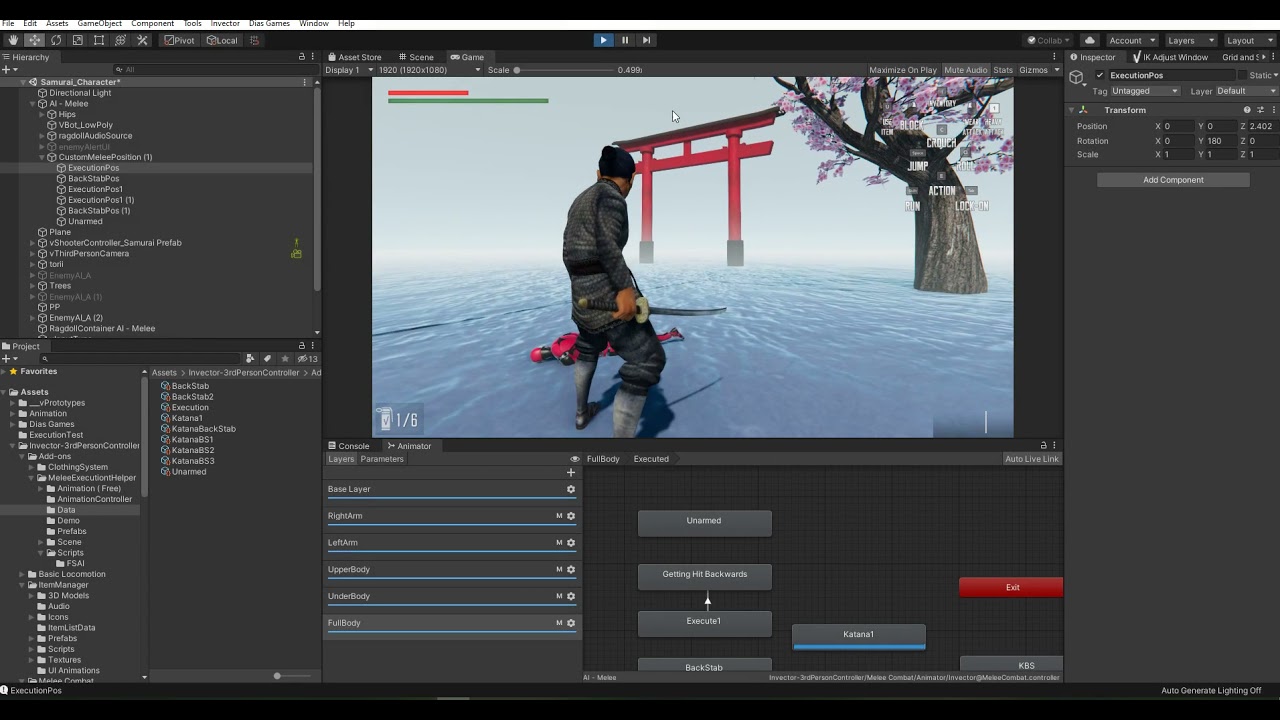
Task: Click the Play button
Action: pos(603,40)
